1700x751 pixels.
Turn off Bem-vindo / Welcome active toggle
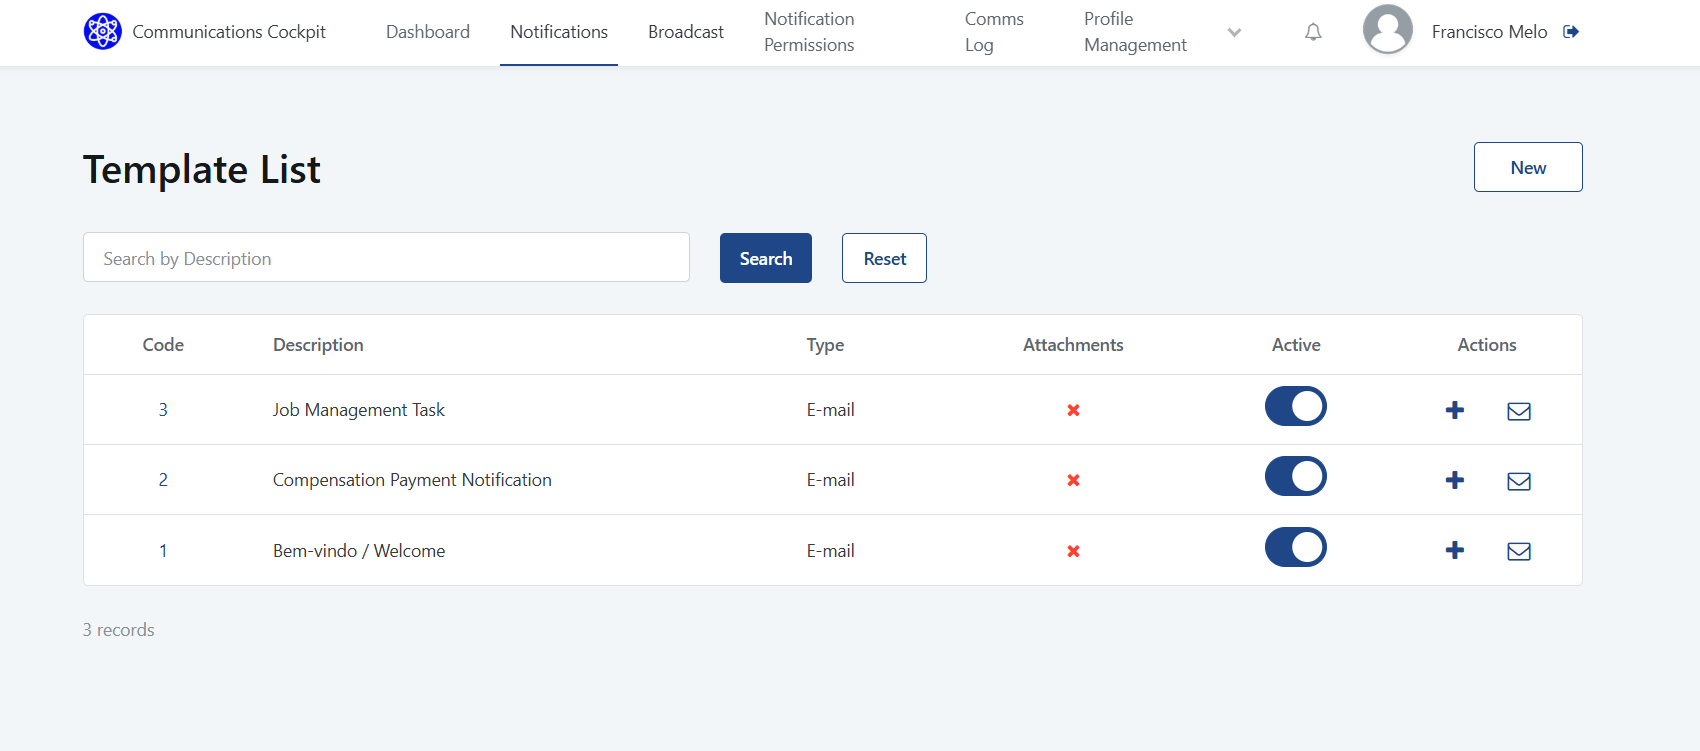(x=1295, y=548)
